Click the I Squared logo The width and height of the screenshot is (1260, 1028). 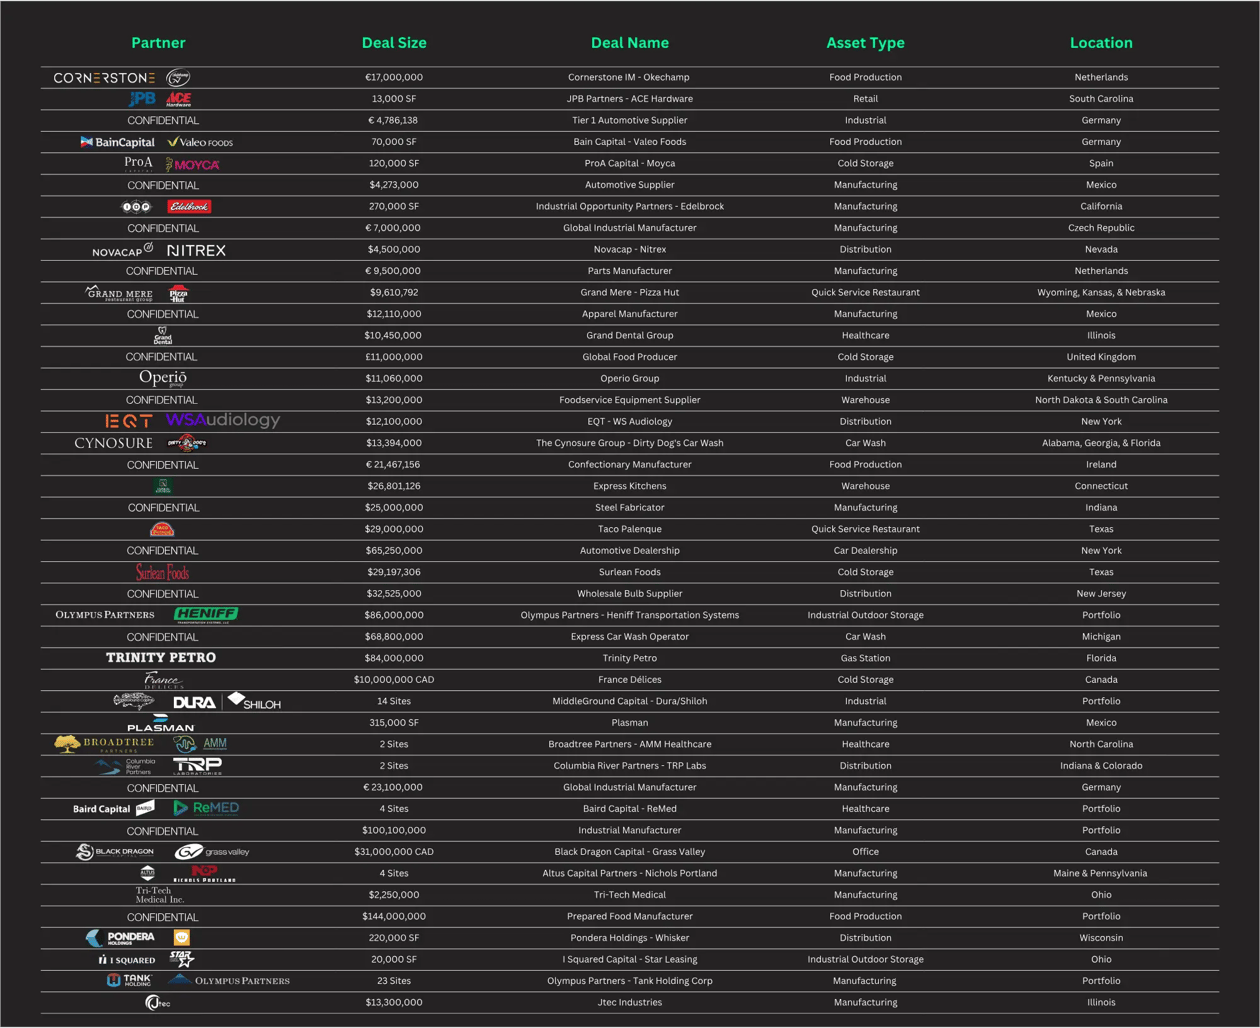click(126, 960)
